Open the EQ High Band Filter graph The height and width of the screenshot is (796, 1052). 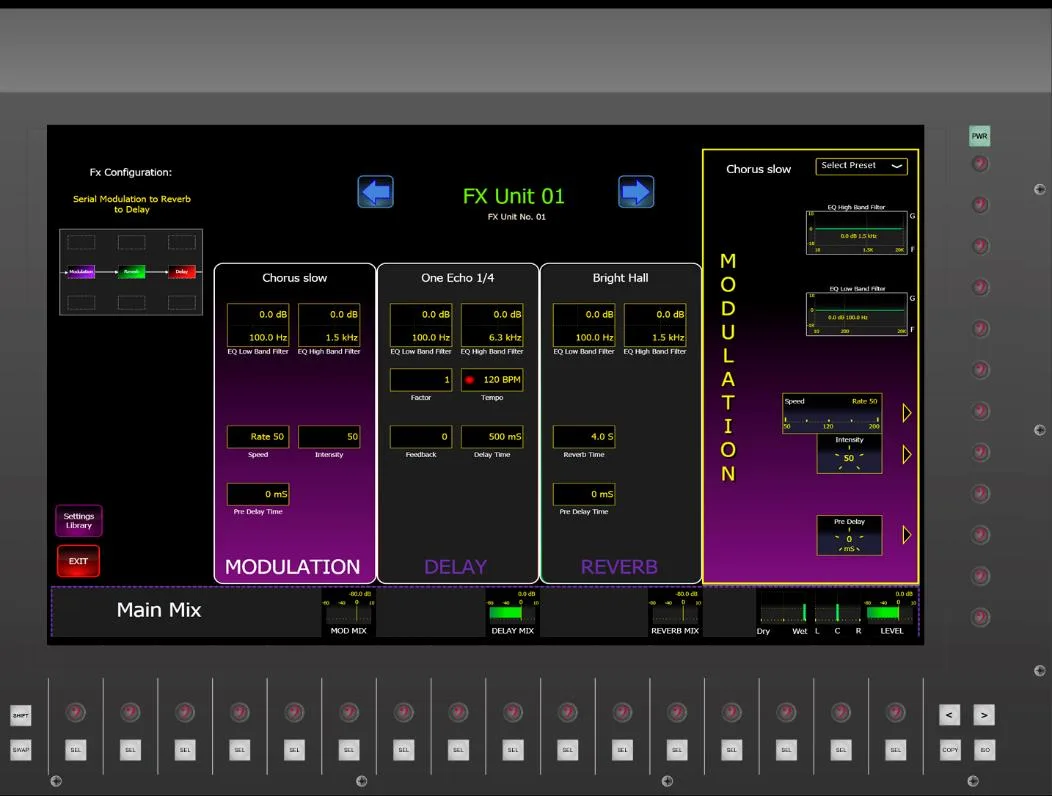point(857,232)
